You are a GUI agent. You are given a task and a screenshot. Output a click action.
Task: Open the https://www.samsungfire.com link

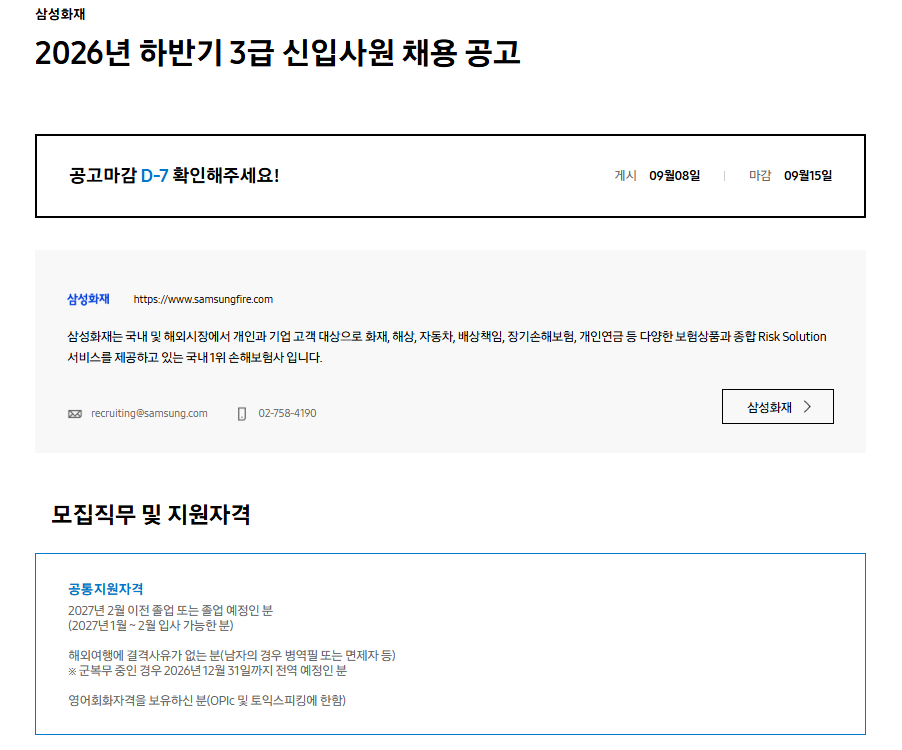click(203, 299)
